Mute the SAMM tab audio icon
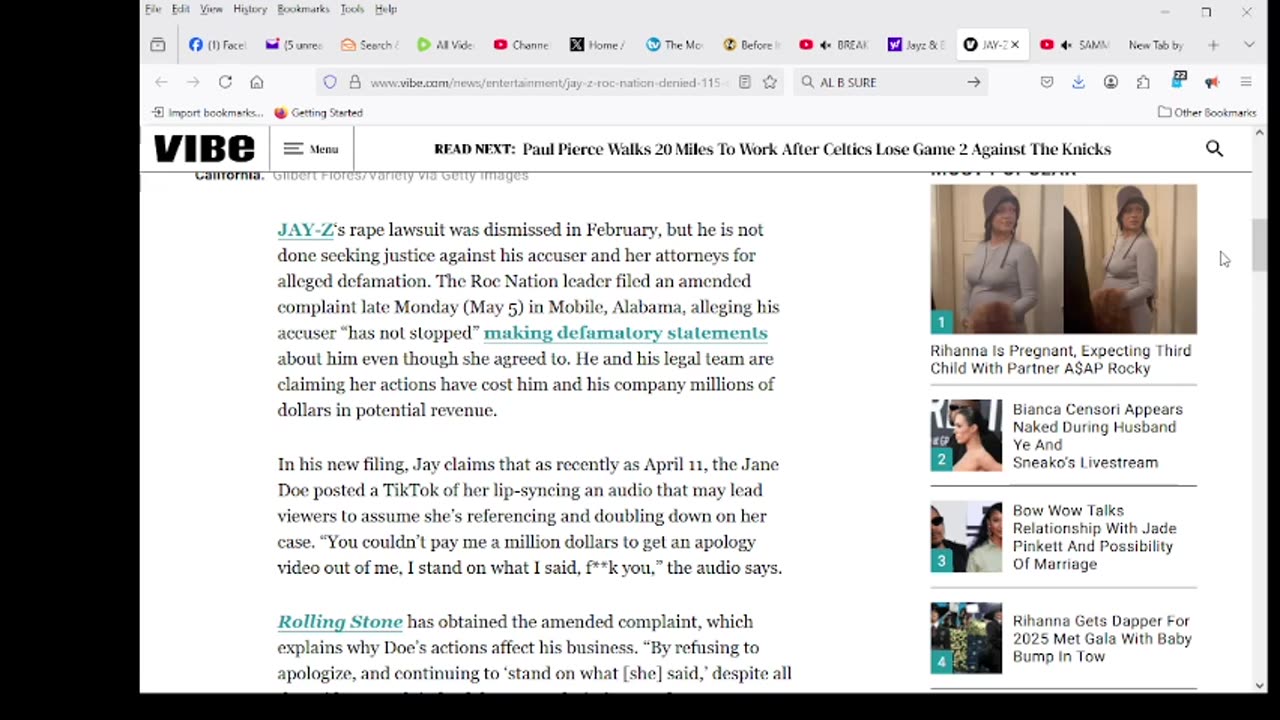This screenshot has width=1280, height=720. point(1067,45)
